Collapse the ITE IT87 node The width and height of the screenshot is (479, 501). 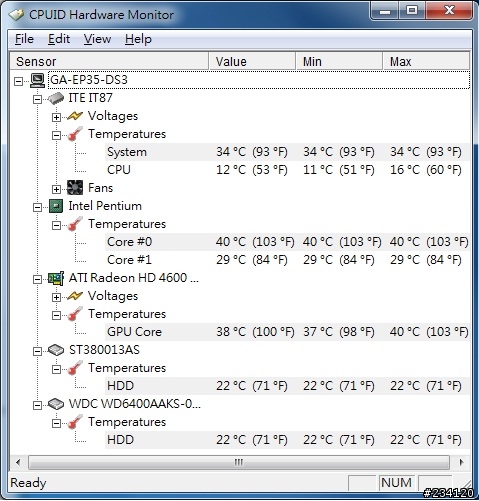click(37, 99)
